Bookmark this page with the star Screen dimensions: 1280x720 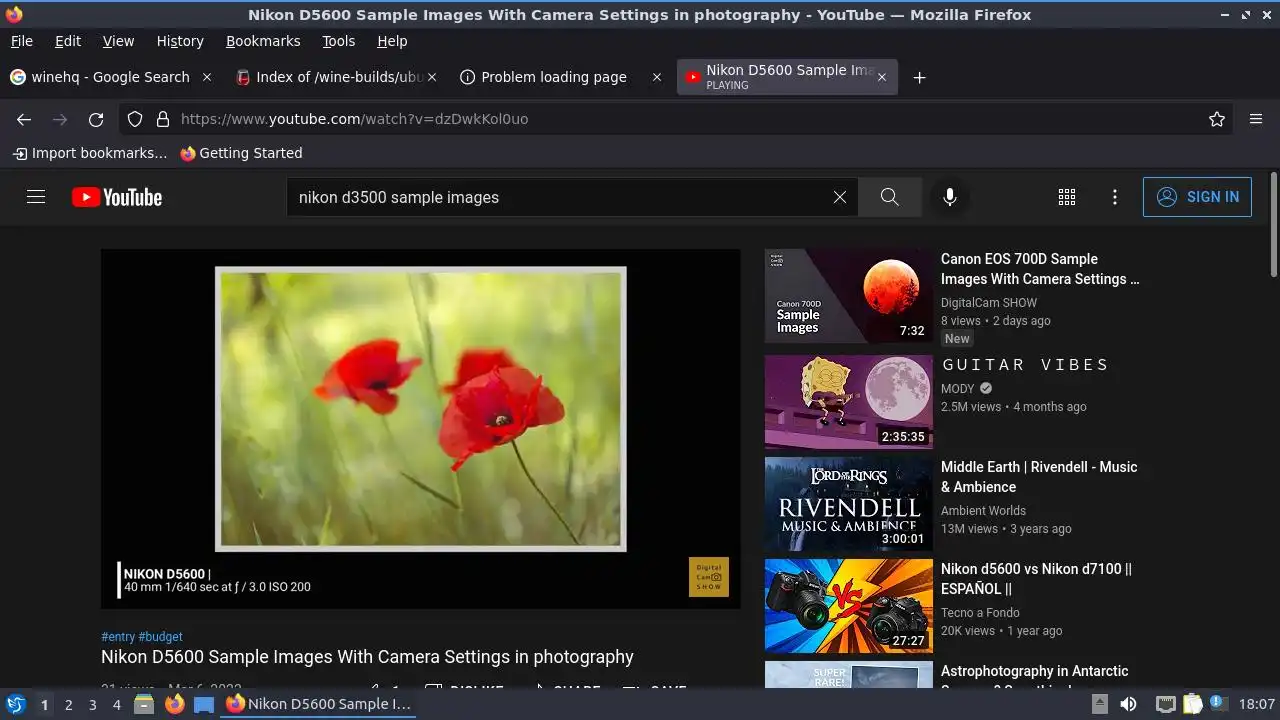pyautogui.click(x=1217, y=119)
